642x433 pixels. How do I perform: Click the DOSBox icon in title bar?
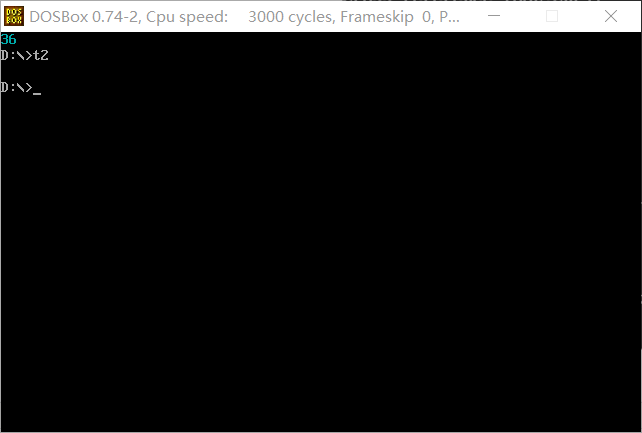click(x=14, y=16)
